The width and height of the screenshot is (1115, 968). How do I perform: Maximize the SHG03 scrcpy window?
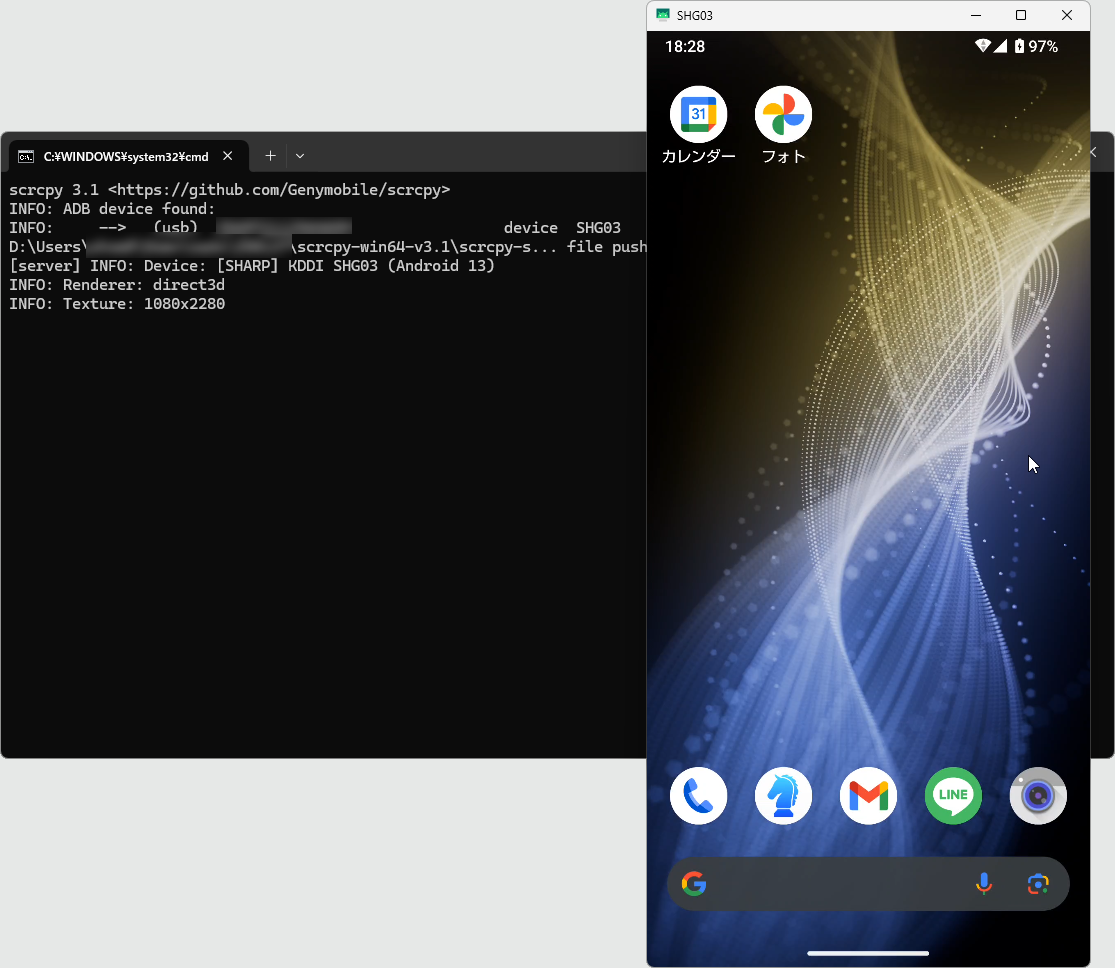1021,15
